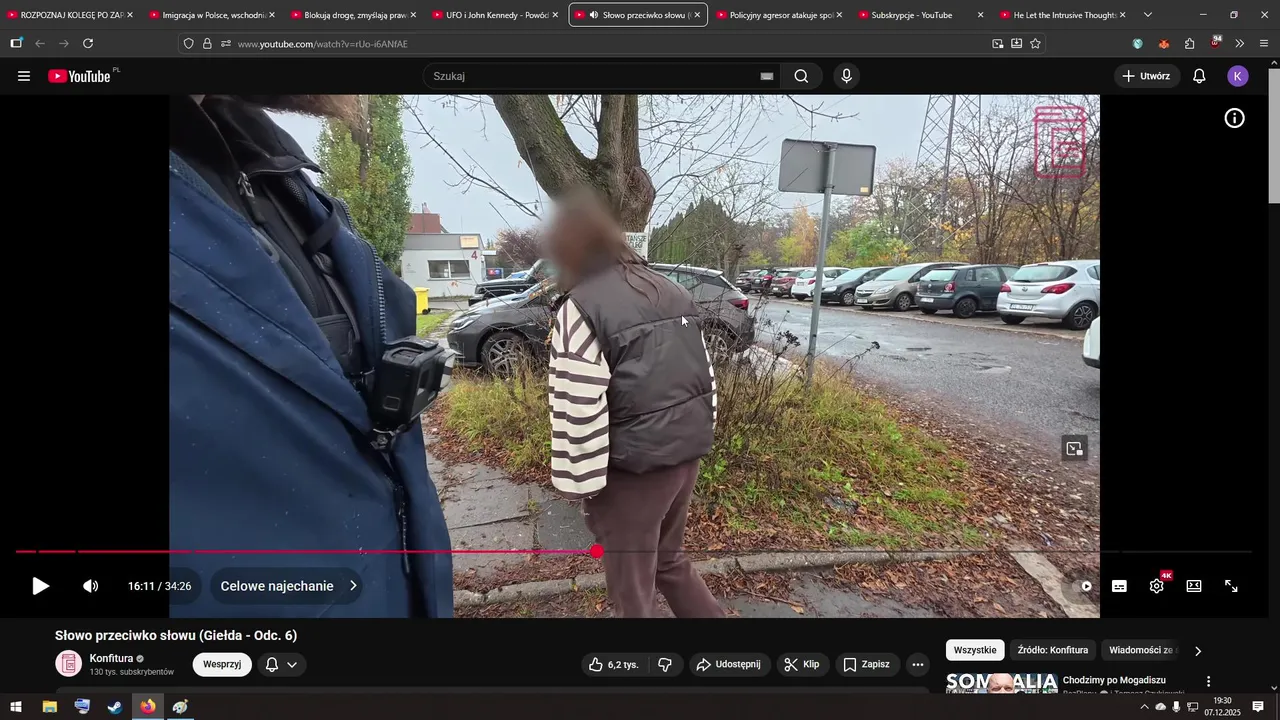1280x720 pixels.
Task: Enter fullscreen mode
Action: (1232, 586)
